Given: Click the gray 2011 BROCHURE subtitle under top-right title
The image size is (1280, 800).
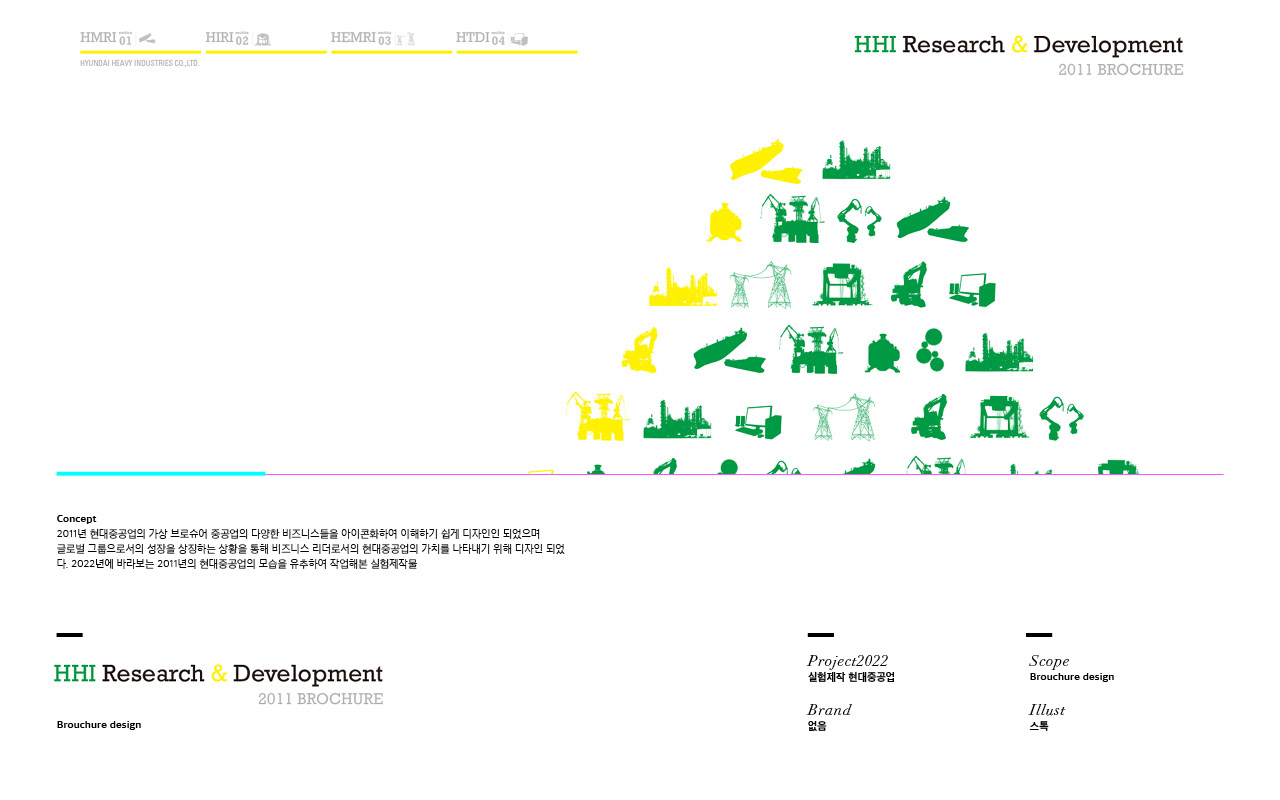Looking at the screenshot, I should [1121, 70].
